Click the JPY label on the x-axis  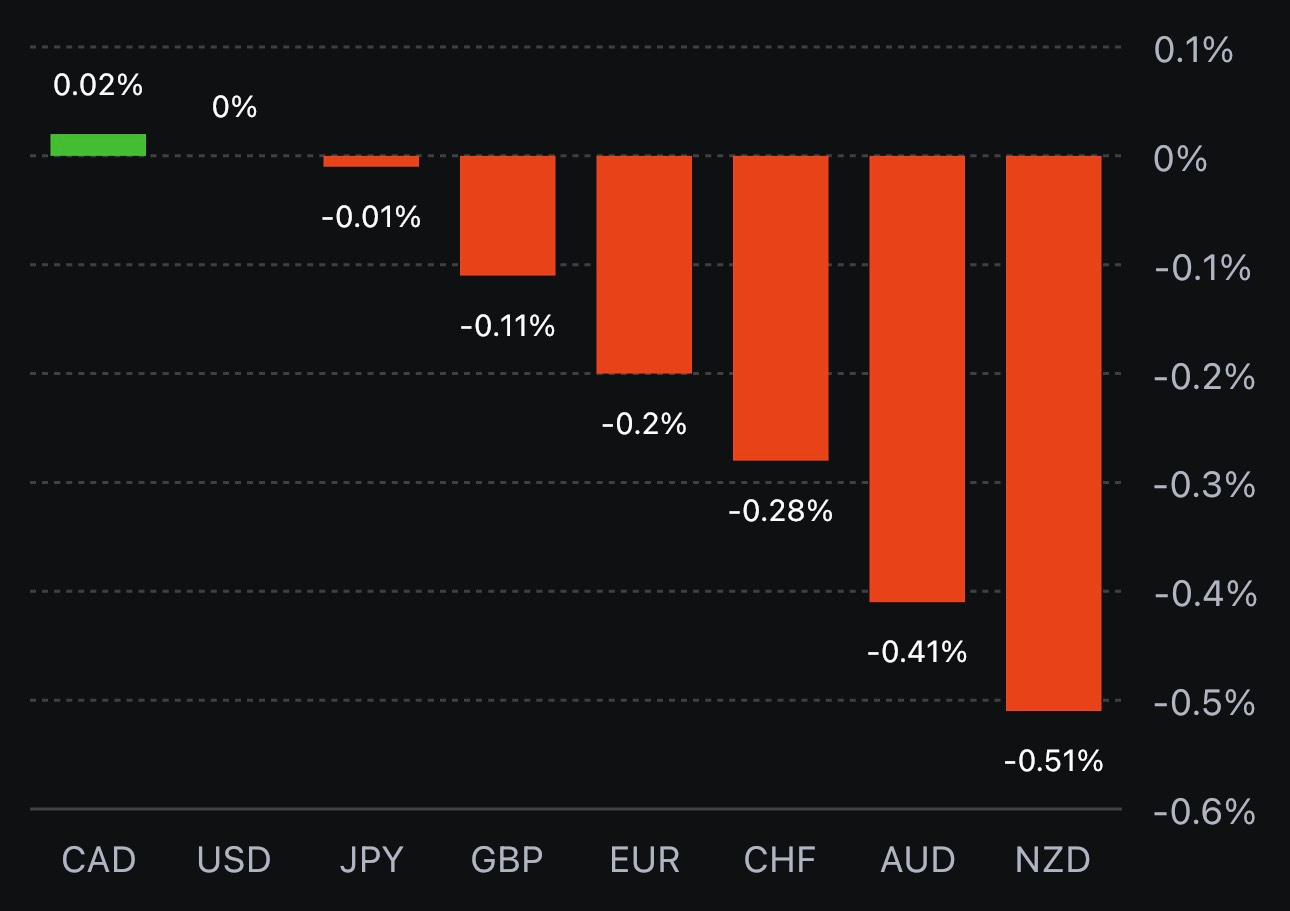tap(371, 860)
